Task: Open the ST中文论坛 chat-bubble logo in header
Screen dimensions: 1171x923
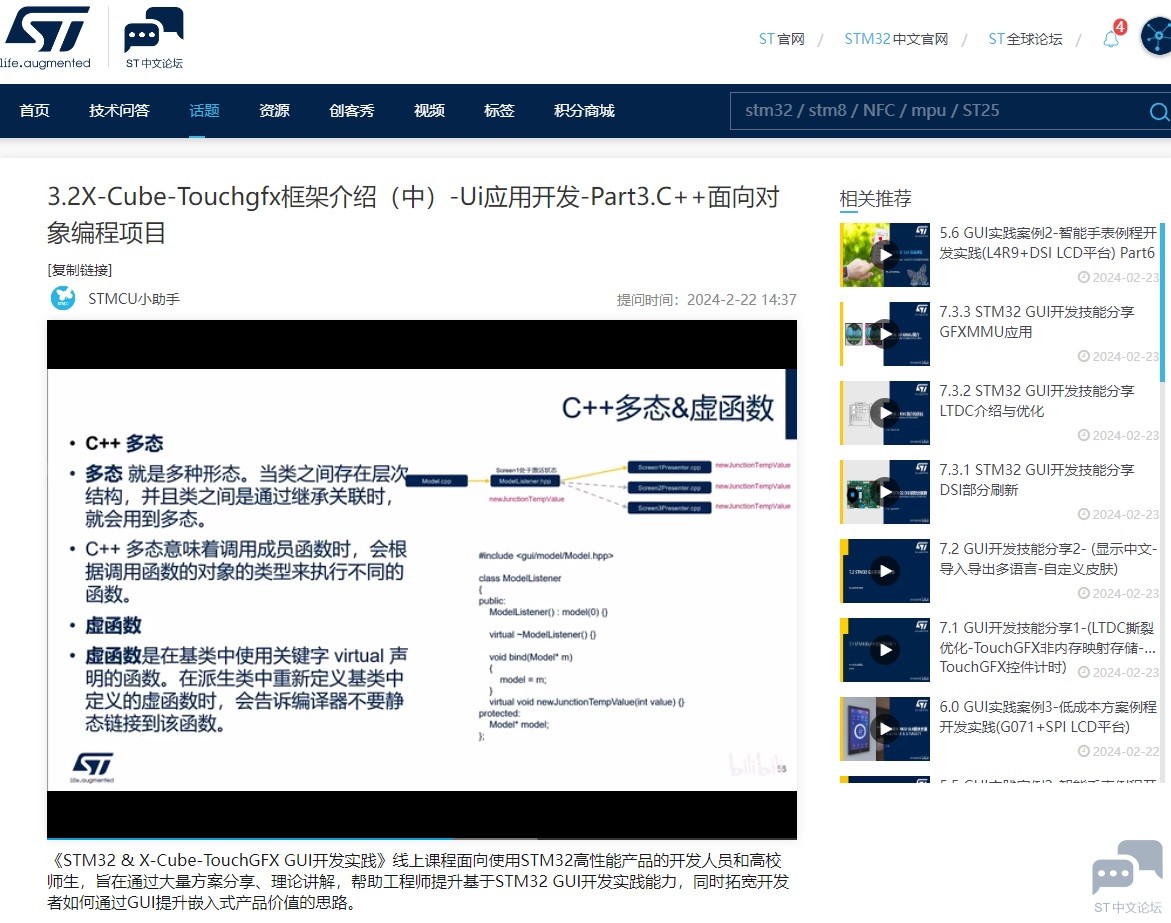Action: [154, 37]
